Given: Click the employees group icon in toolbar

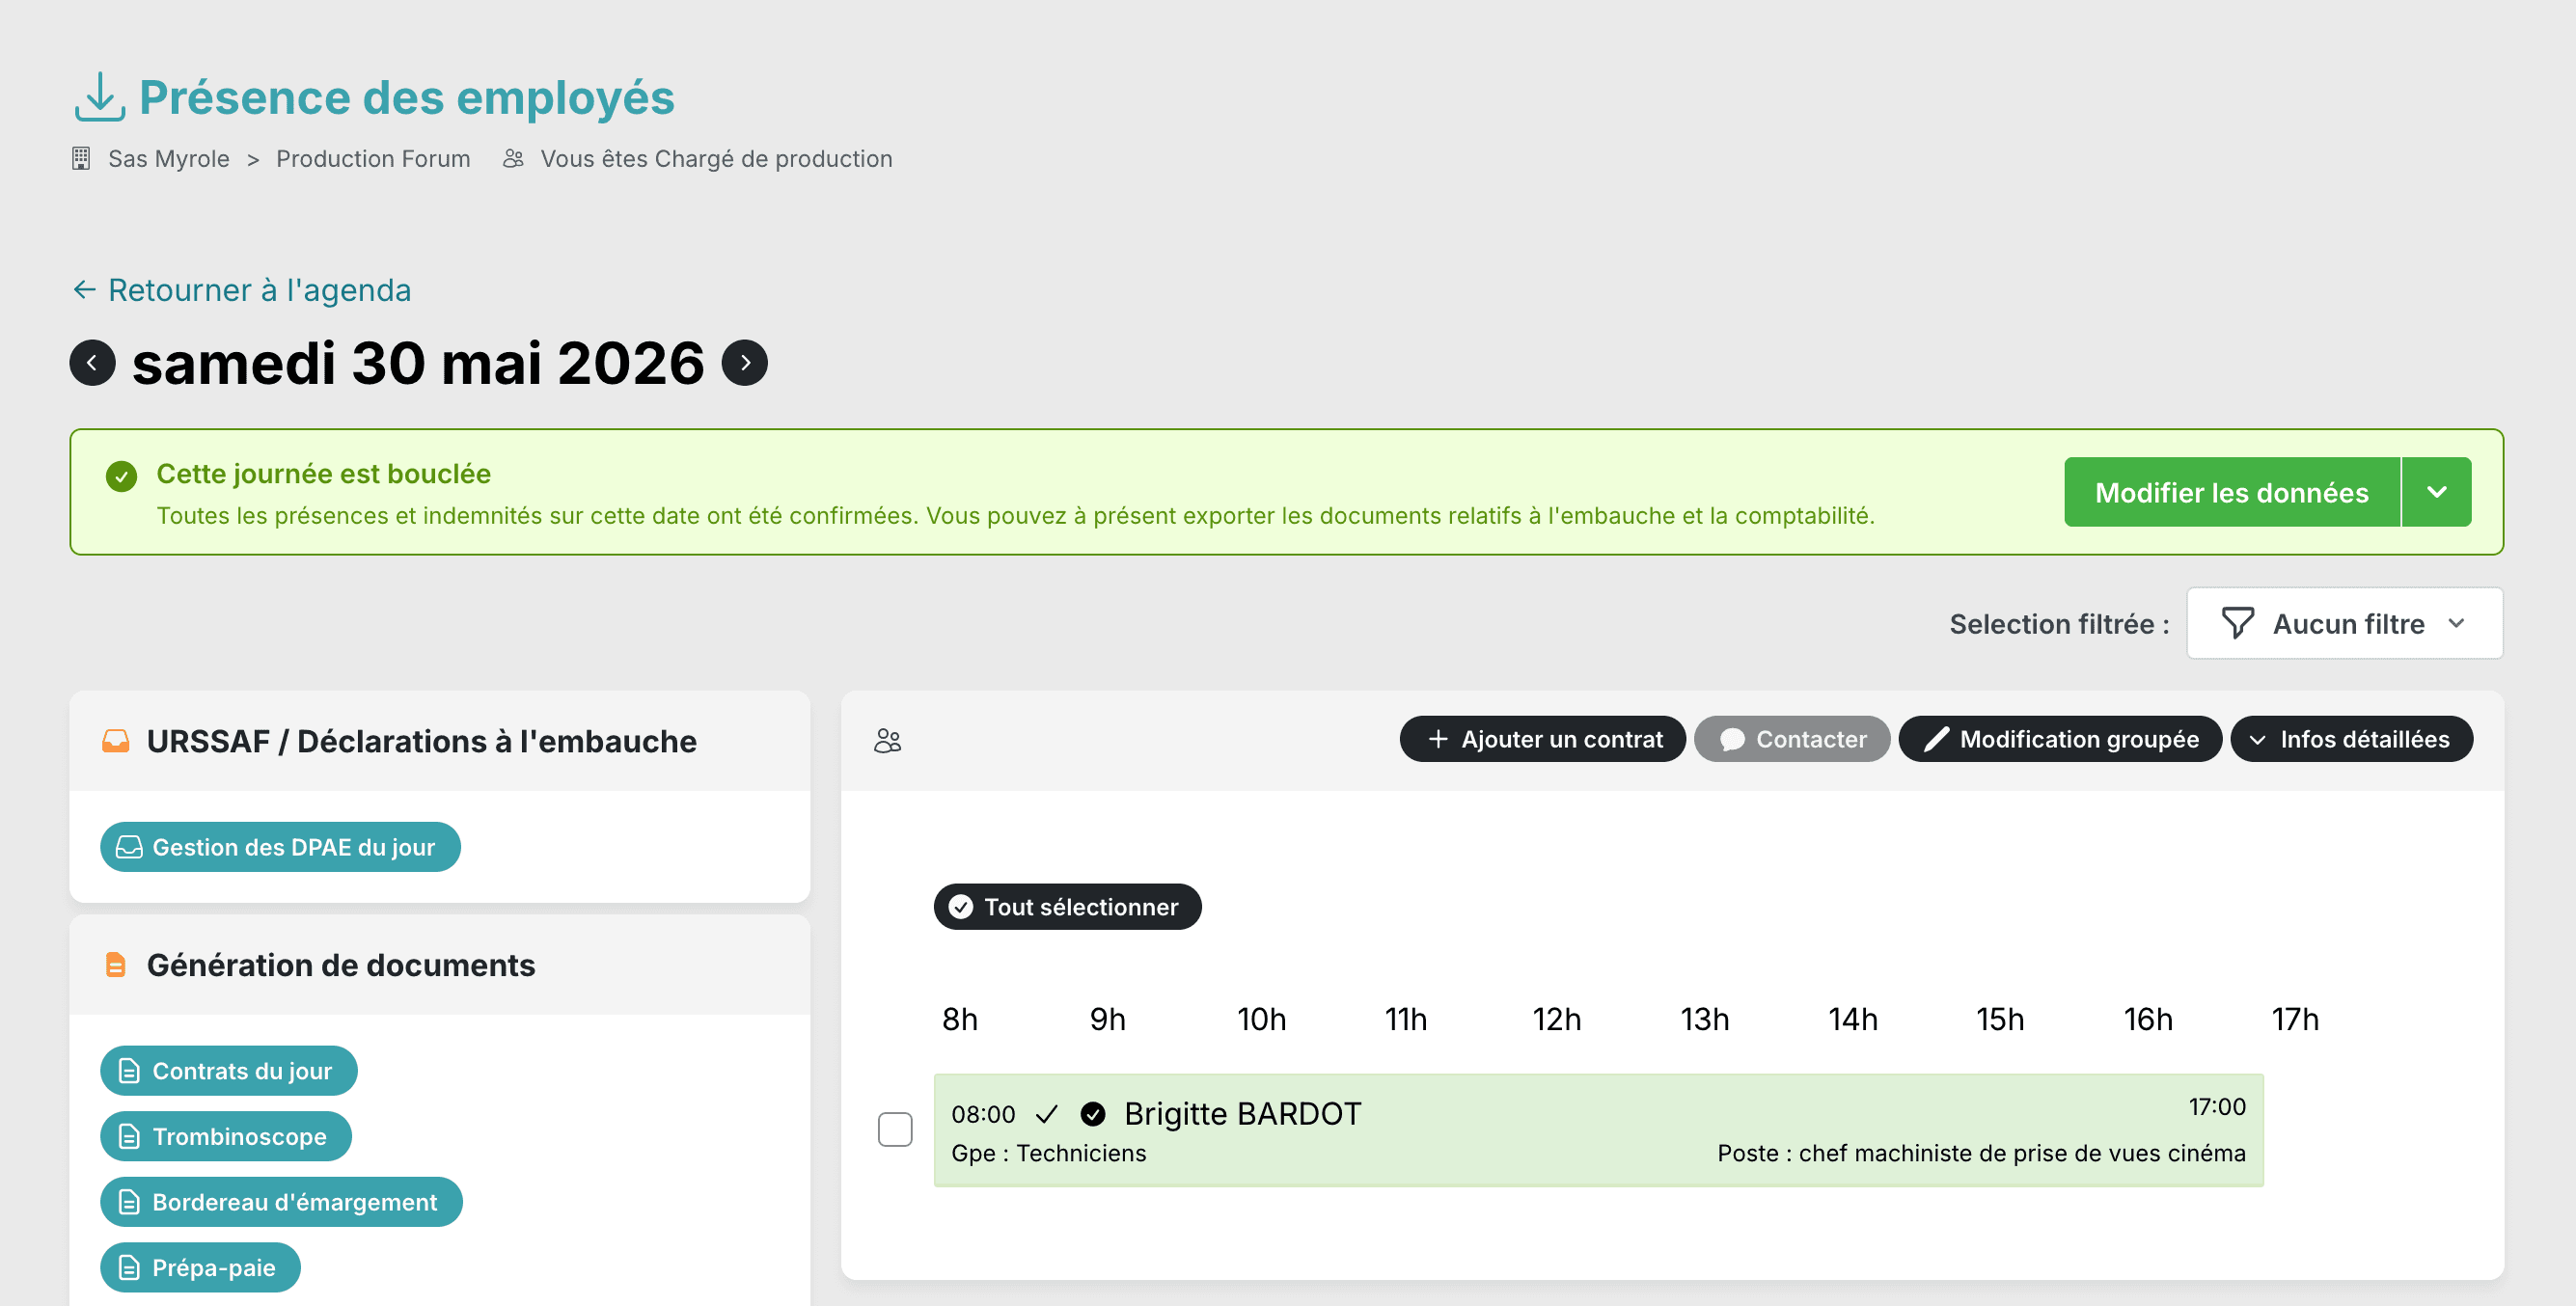Looking at the screenshot, I should (x=888, y=740).
